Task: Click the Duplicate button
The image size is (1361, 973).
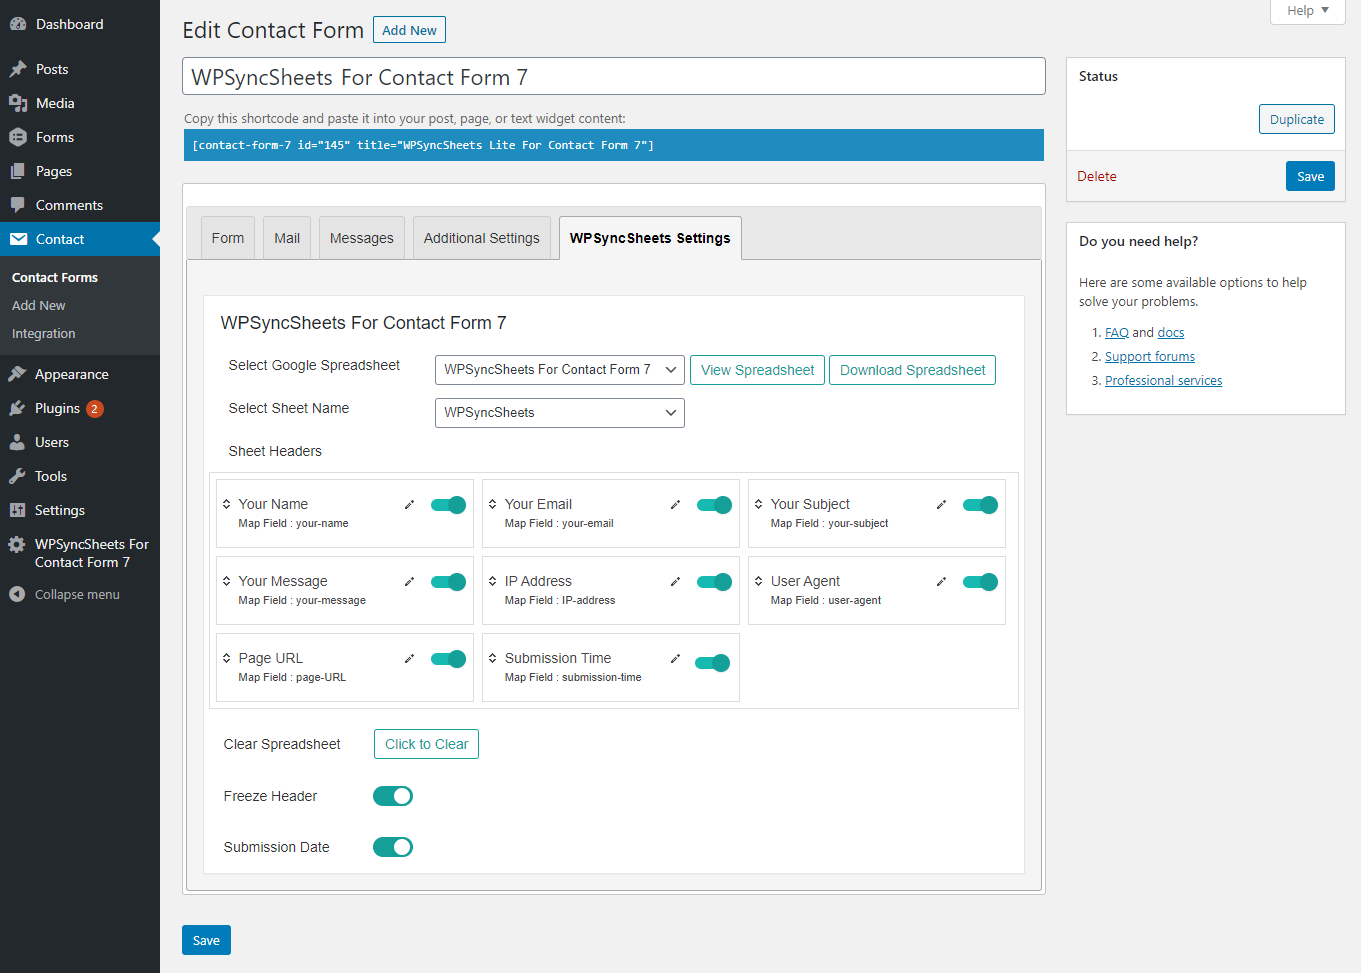Action: [x=1297, y=119]
